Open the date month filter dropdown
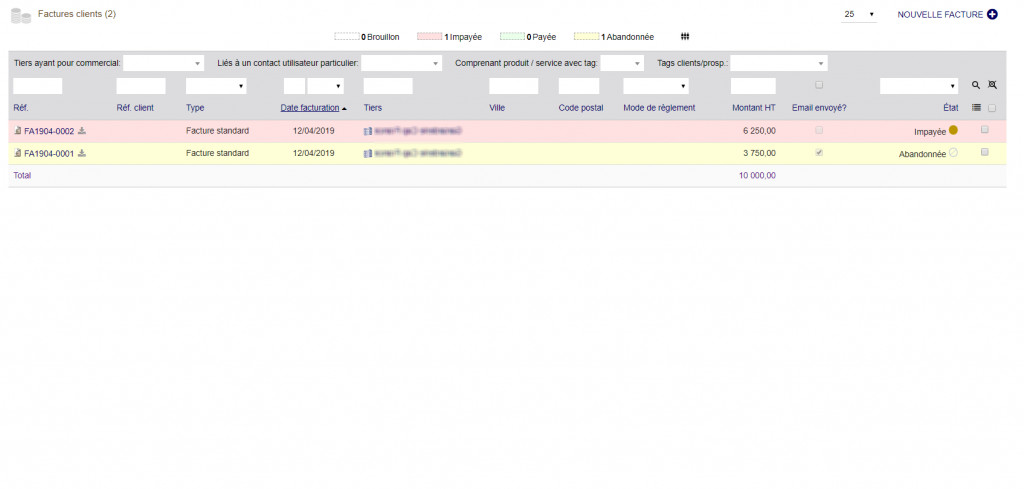Screen dimensions: 1024x489 pos(326,86)
